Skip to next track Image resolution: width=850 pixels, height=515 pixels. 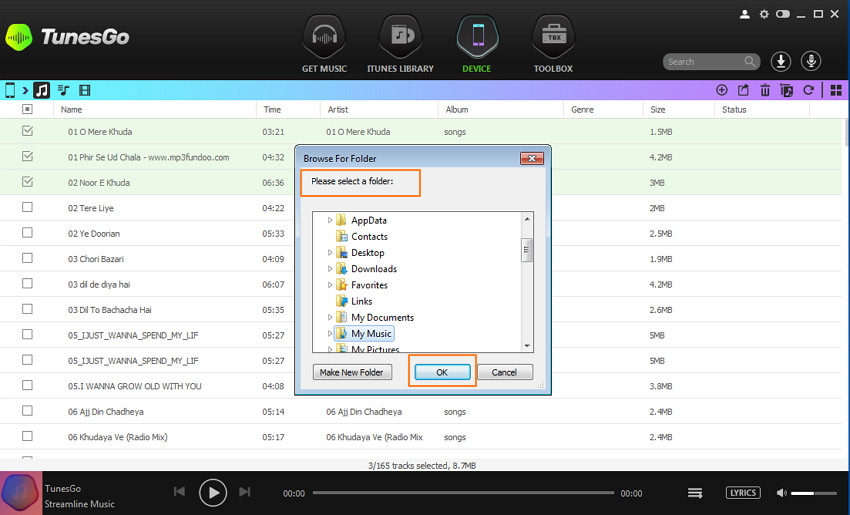coord(244,492)
